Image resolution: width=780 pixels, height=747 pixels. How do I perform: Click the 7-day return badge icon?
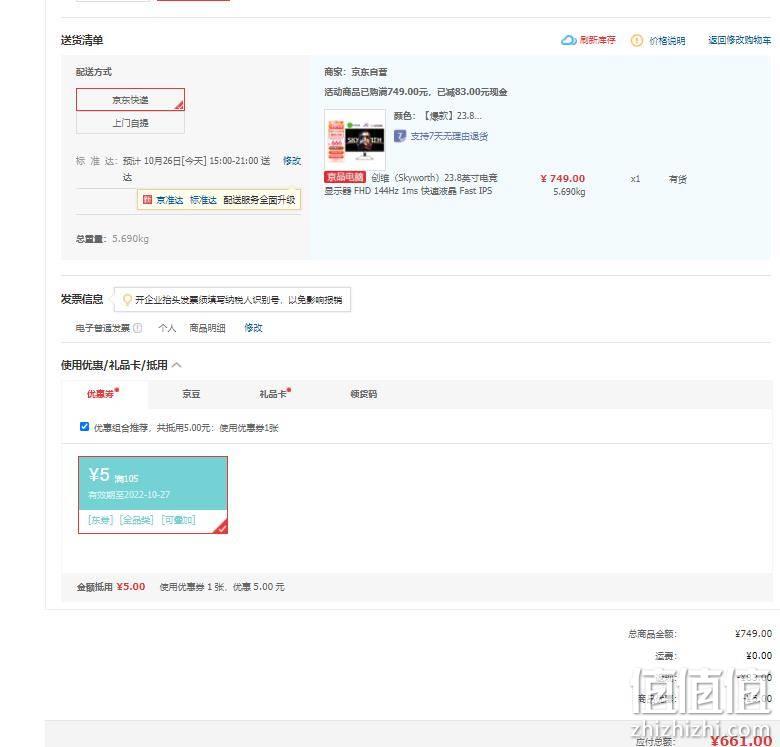pyautogui.click(x=399, y=136)
